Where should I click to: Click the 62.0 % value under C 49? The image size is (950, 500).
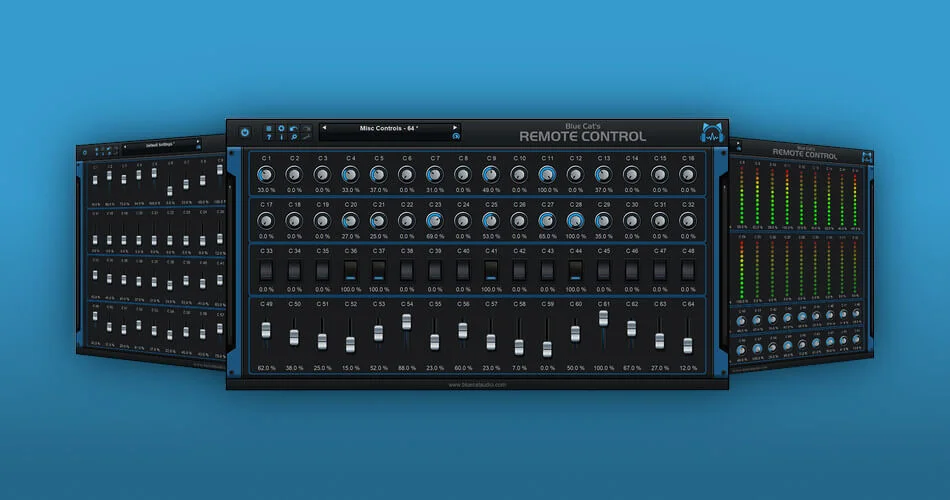(266, 368)
